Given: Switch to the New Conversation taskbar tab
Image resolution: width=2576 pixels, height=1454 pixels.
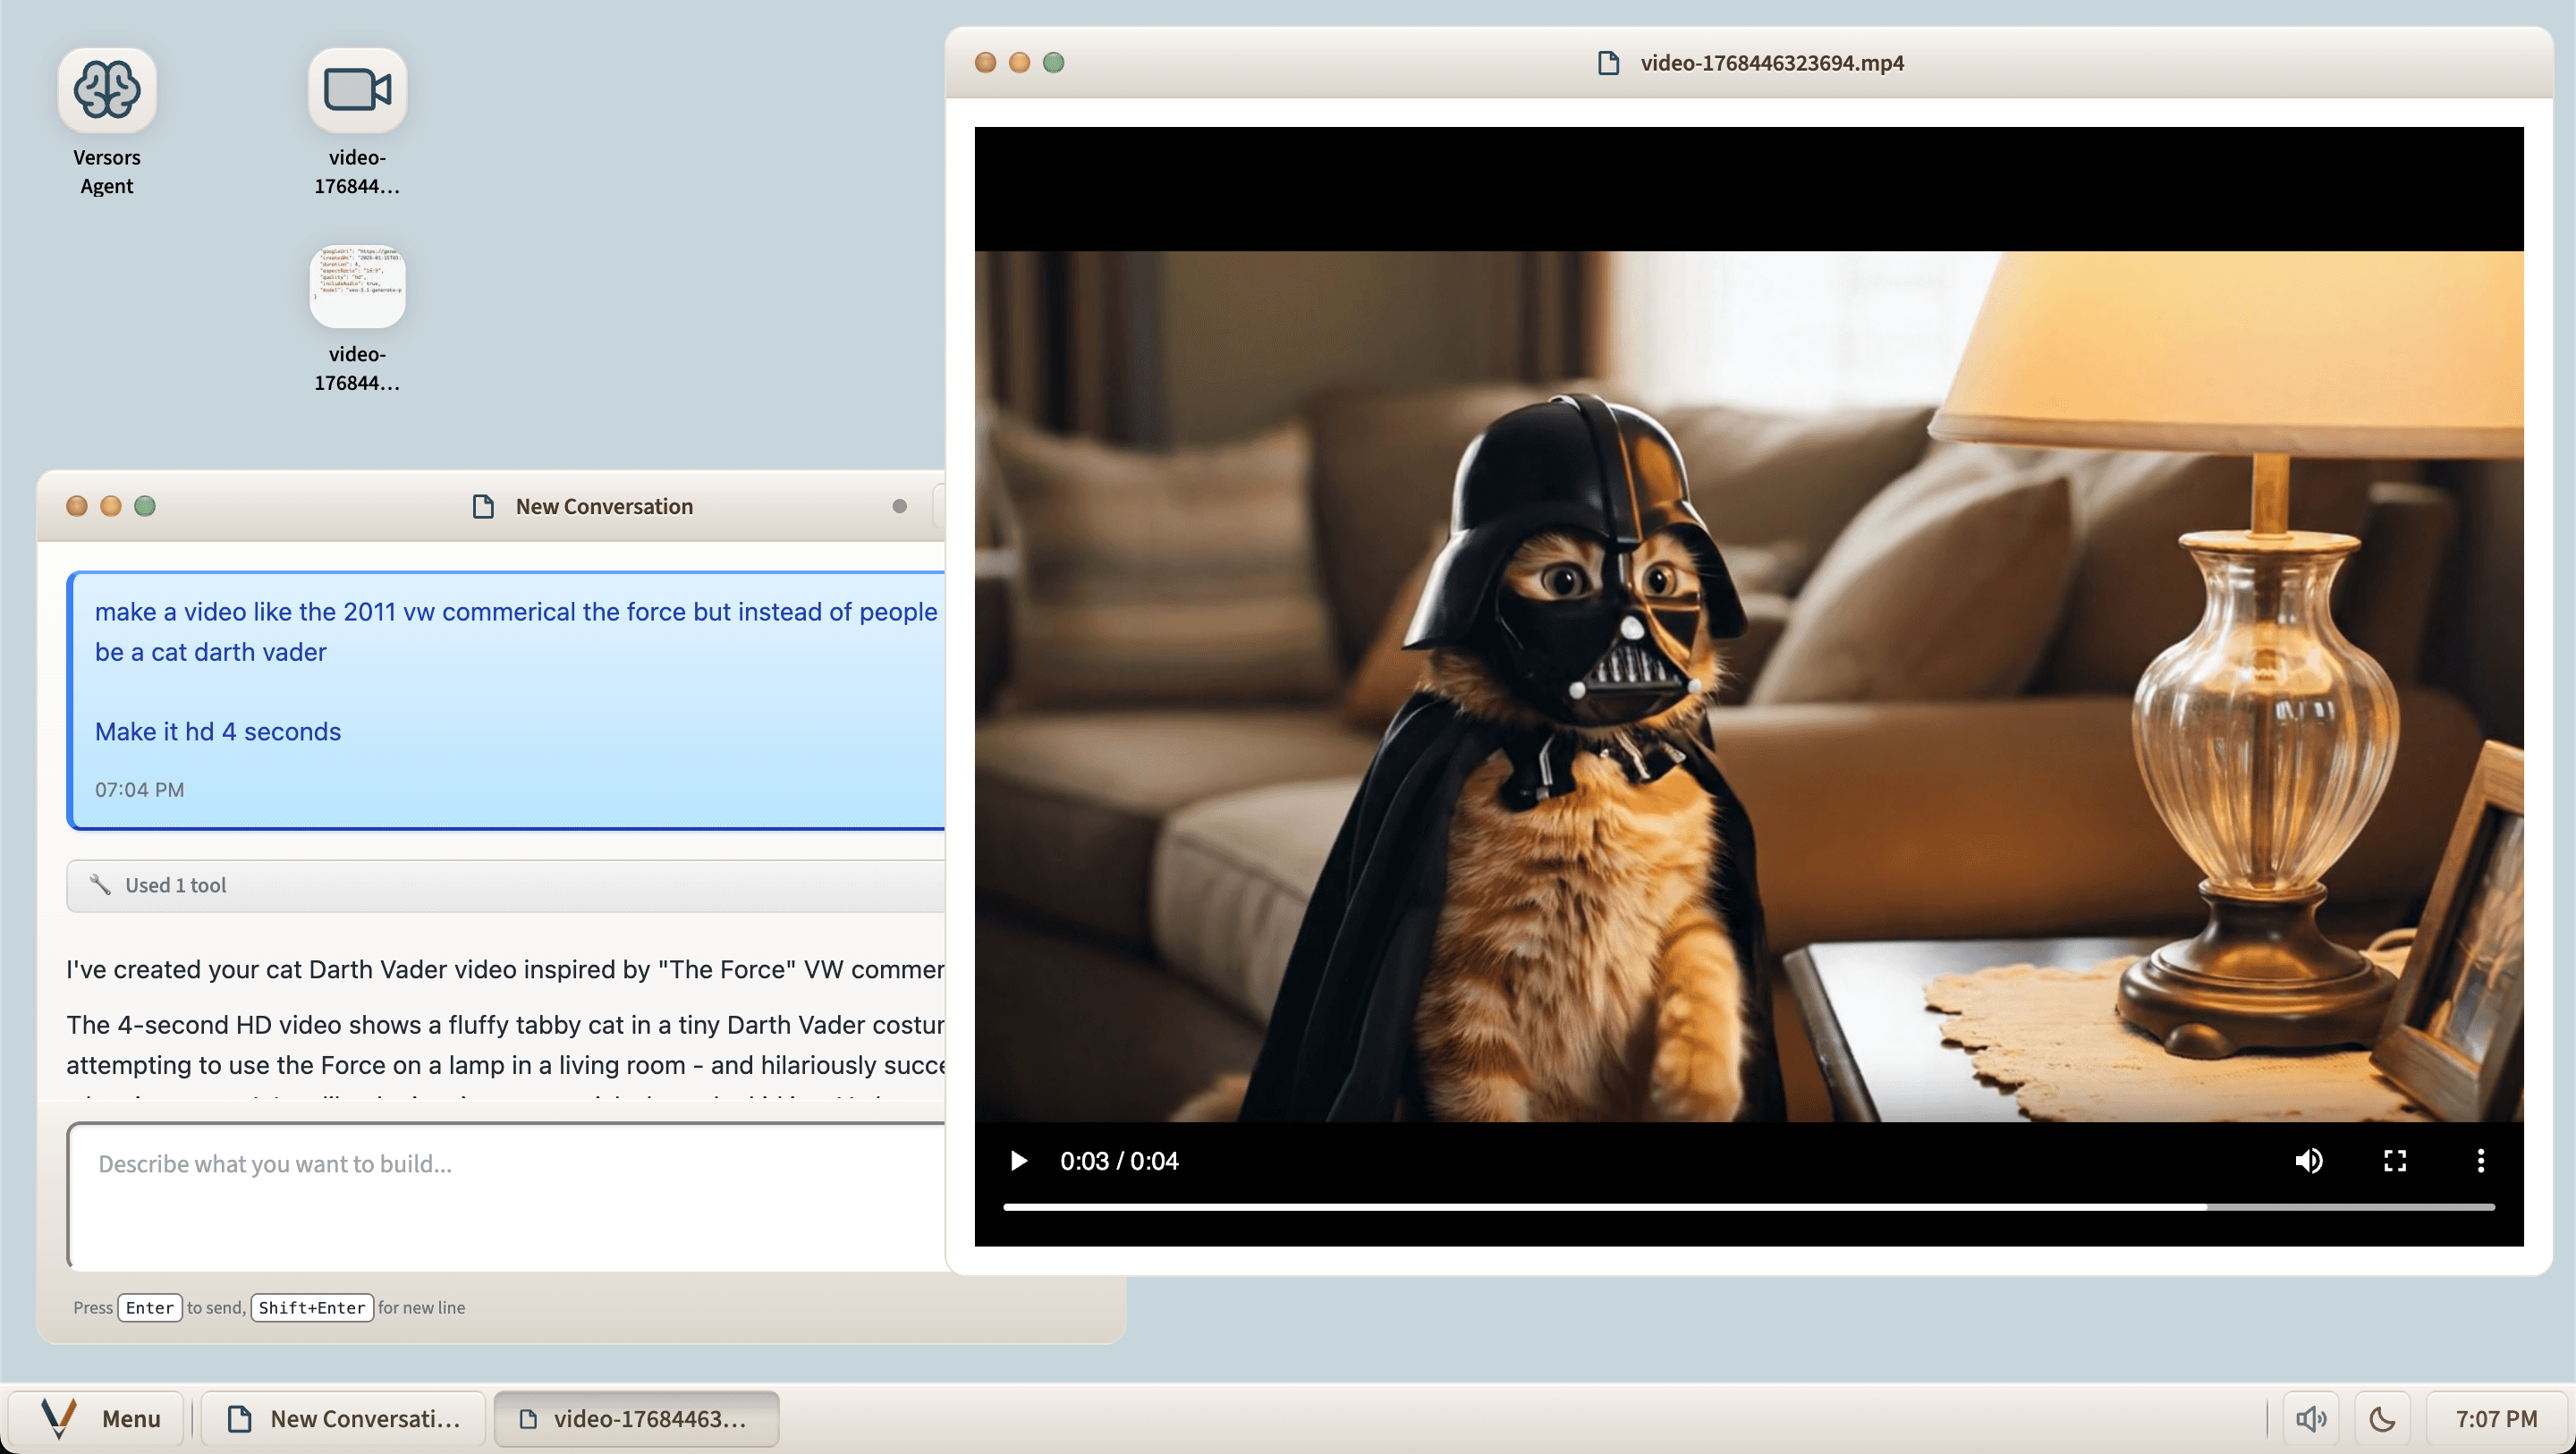Looking at the screenshot, I should (344, 1418).
